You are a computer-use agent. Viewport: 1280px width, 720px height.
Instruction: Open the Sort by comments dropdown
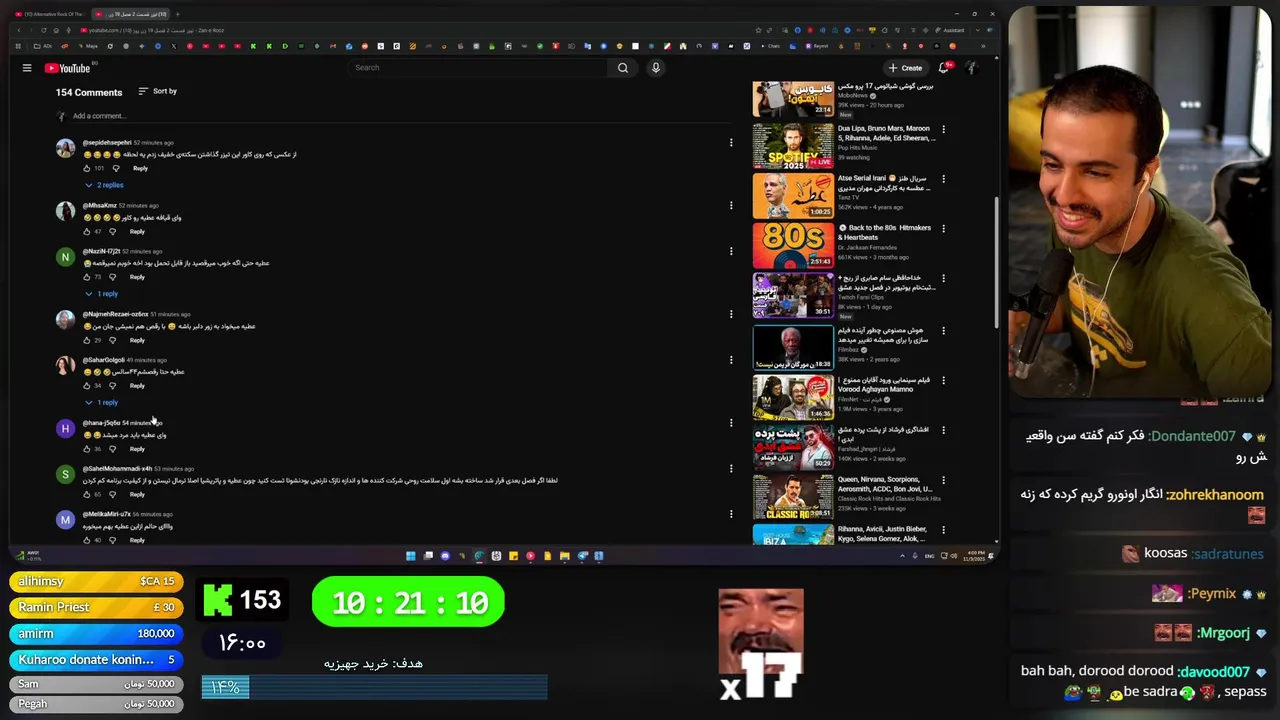click(x=158, y=91)
